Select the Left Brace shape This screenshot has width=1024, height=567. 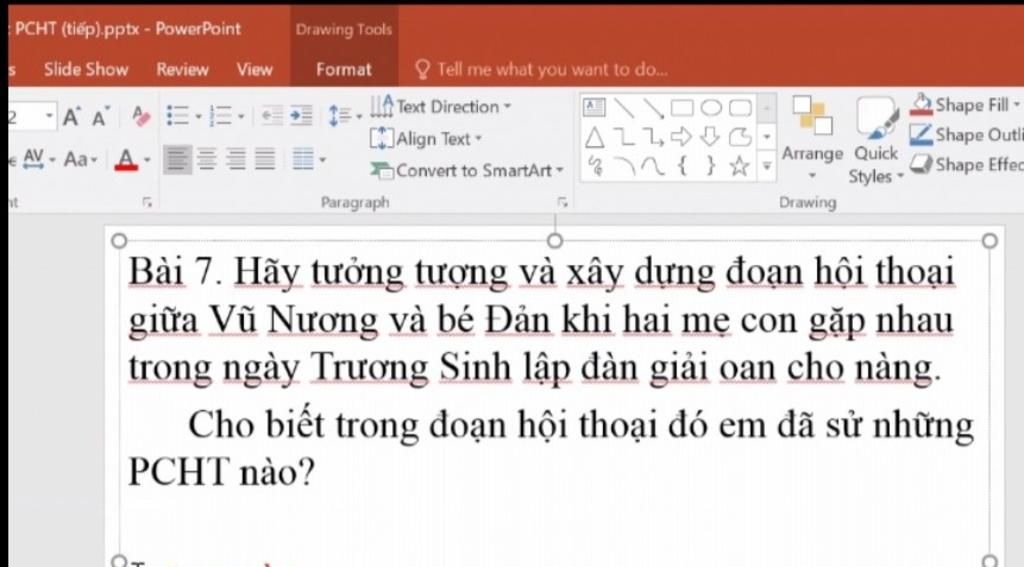point(682,166)
